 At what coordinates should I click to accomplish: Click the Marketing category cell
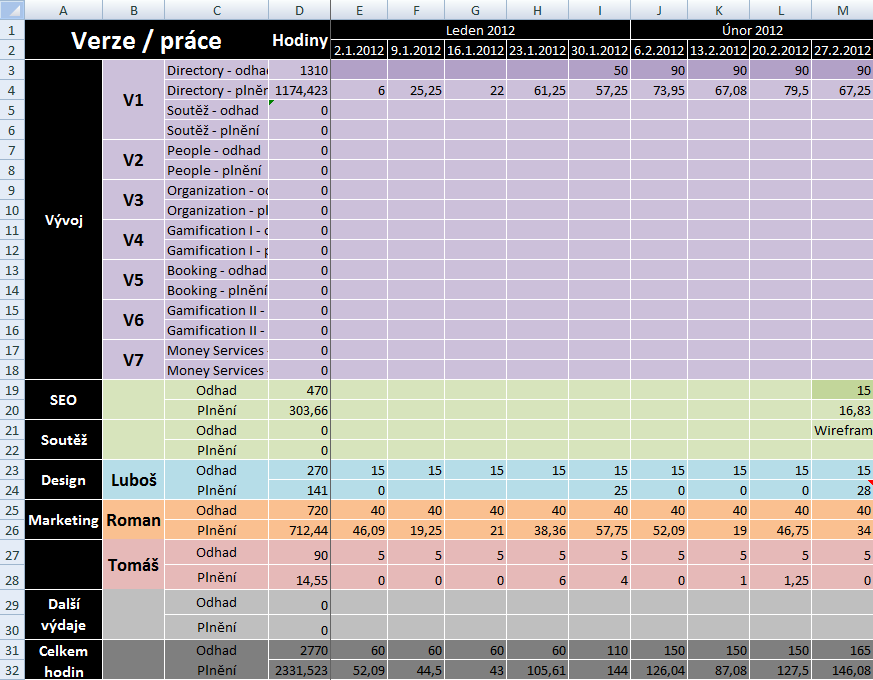tap(63, 520)
